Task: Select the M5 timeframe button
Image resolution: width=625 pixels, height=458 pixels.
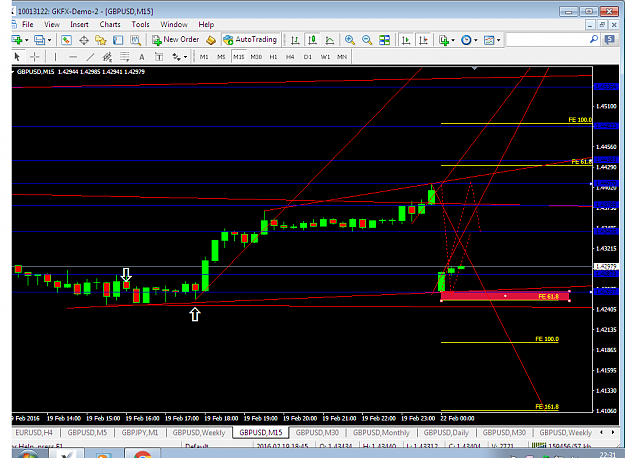Action: [221, 57]
